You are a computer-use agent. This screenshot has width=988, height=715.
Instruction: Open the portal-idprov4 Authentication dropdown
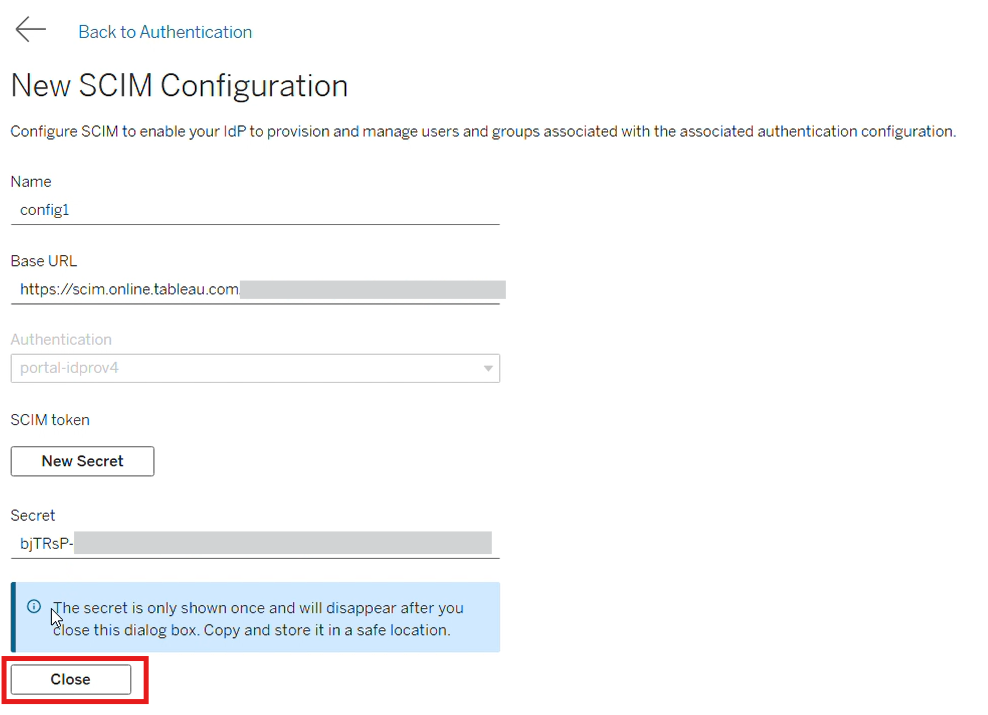point(255,369)
